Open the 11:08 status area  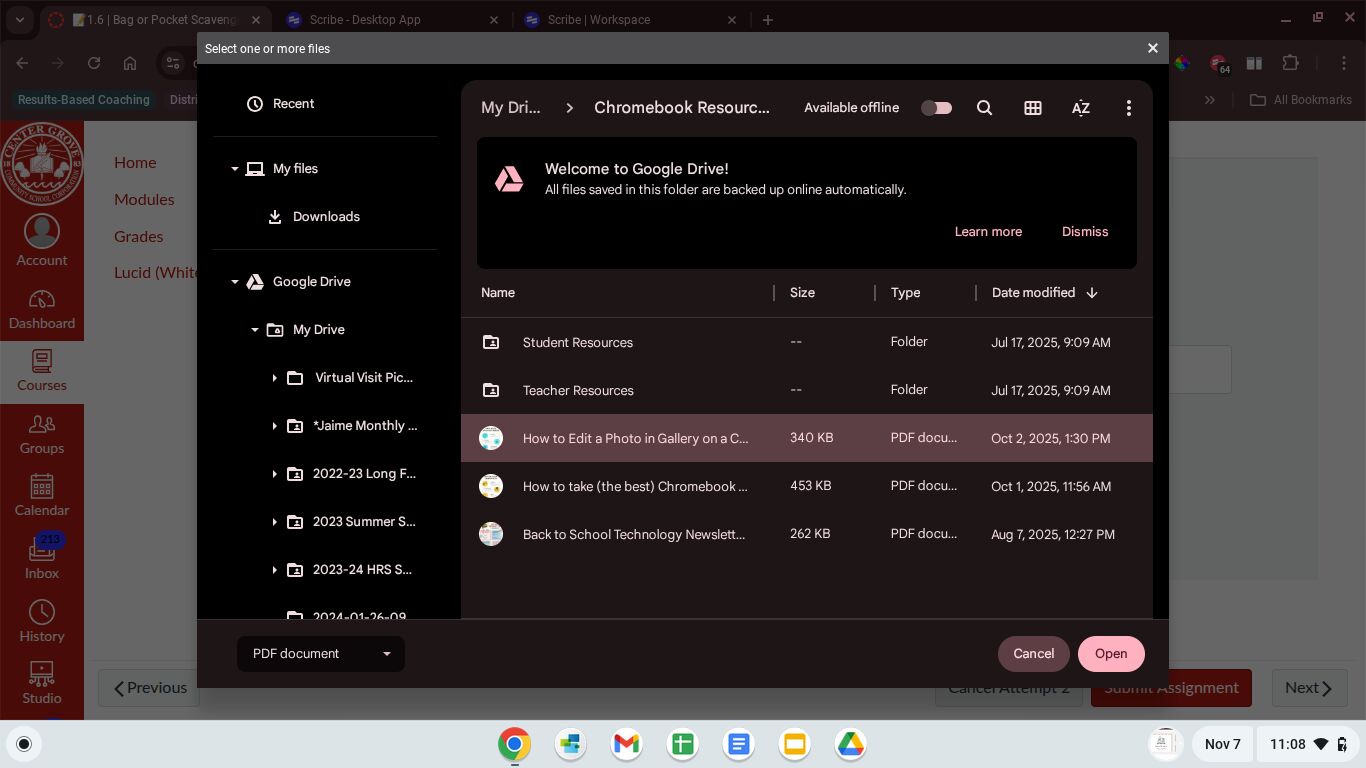point(1307,744)
